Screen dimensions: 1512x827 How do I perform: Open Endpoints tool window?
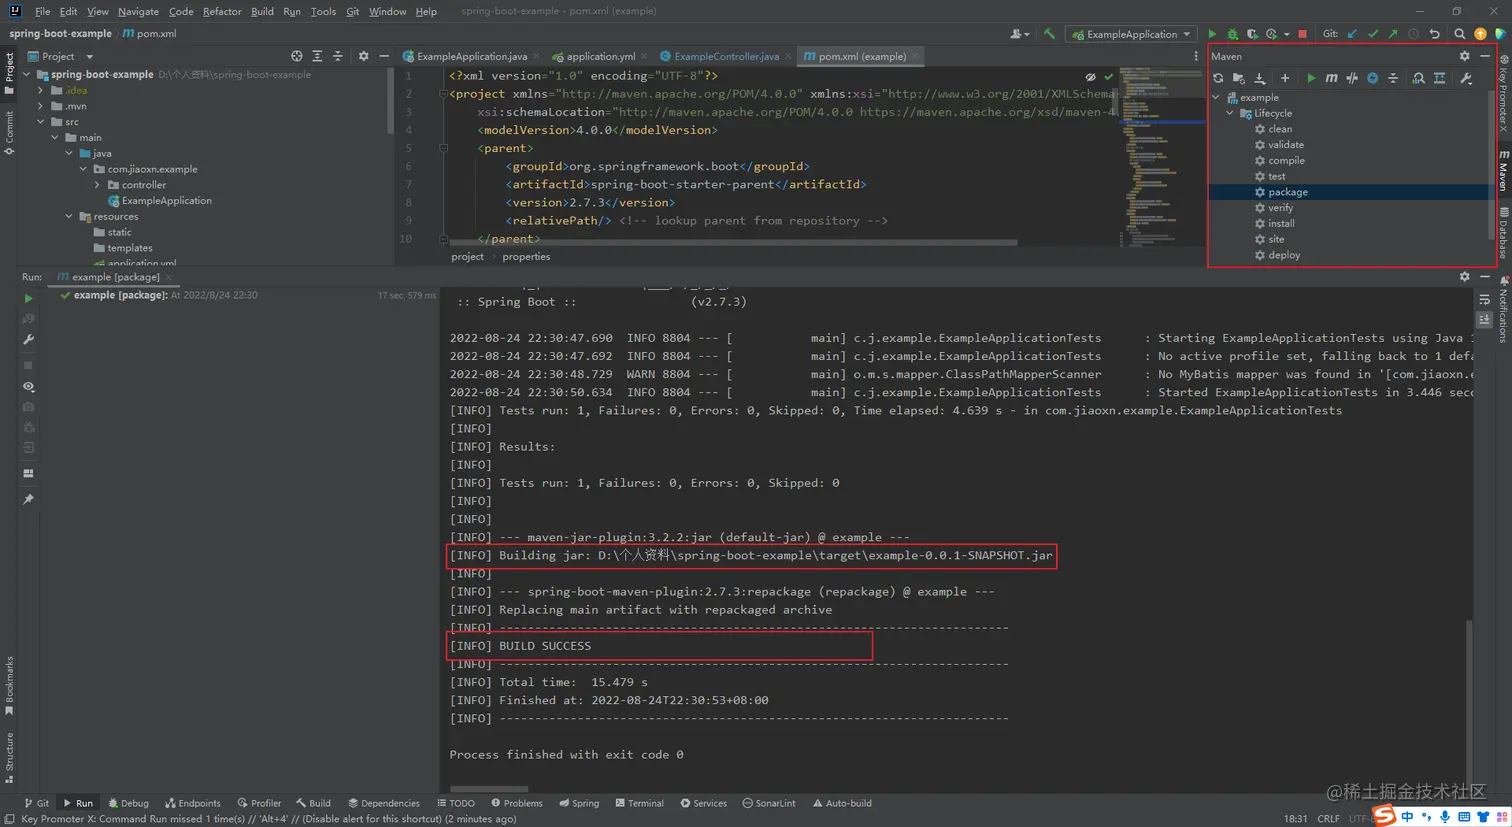point(193,803)
